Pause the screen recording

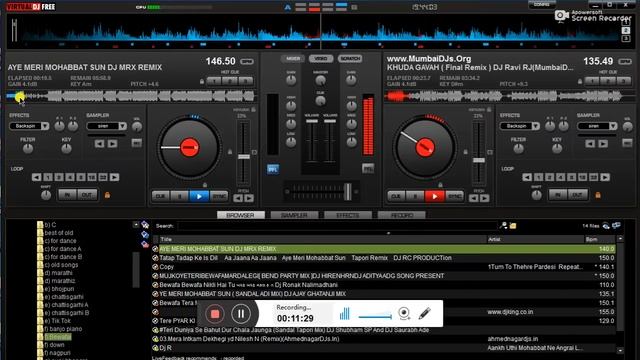[241, 313]
